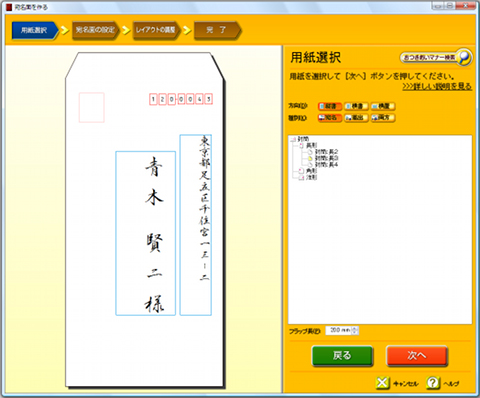Choose the 両方 both-sides type button
Image resolution: width=480 pixels, height=398 pixels.
(383, 118)
